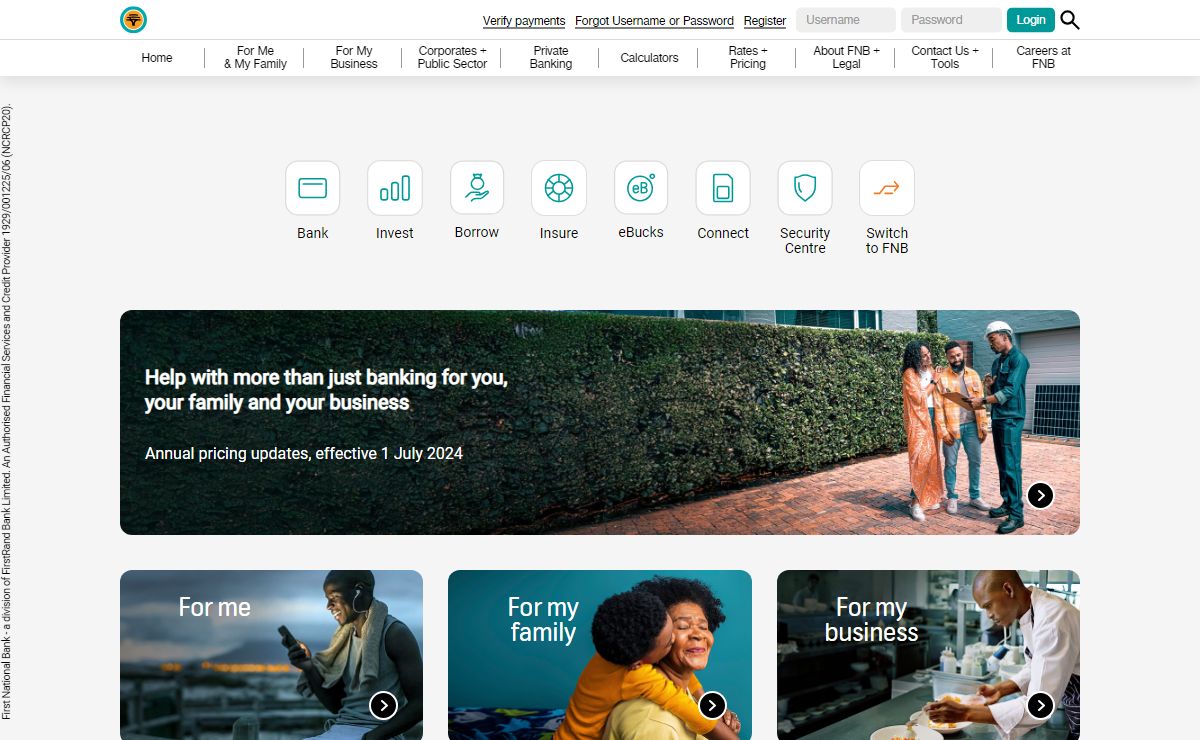
Task: Open the Calculators menu
Action: click(649, 58)
